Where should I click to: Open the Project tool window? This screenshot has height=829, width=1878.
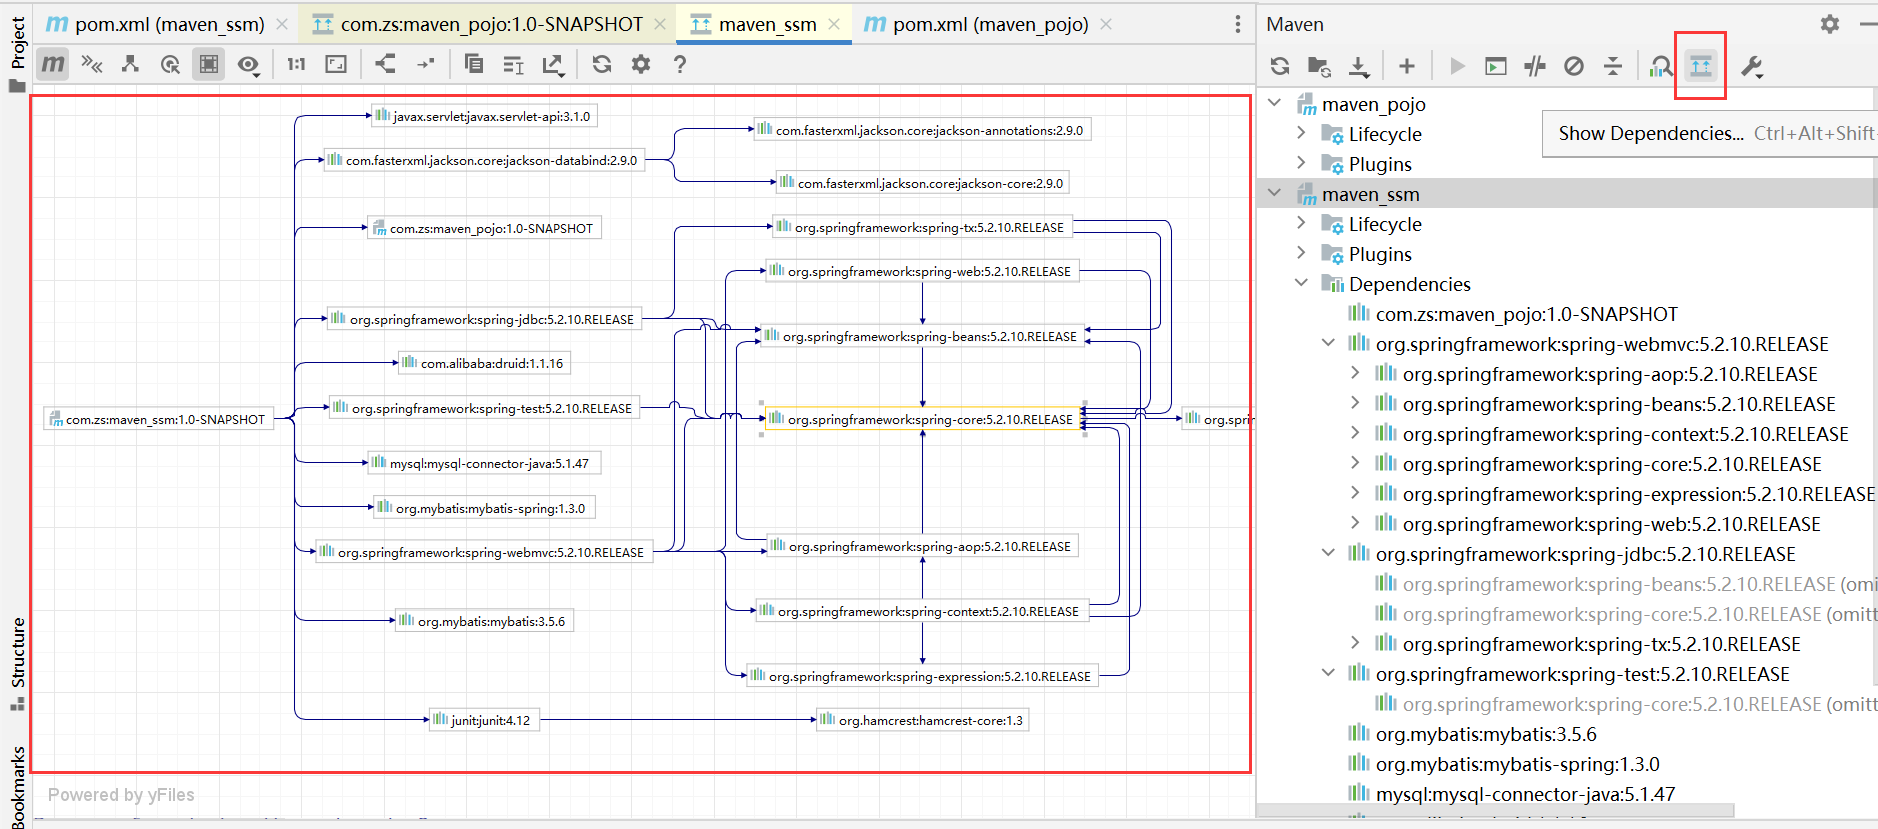point(17,54)
